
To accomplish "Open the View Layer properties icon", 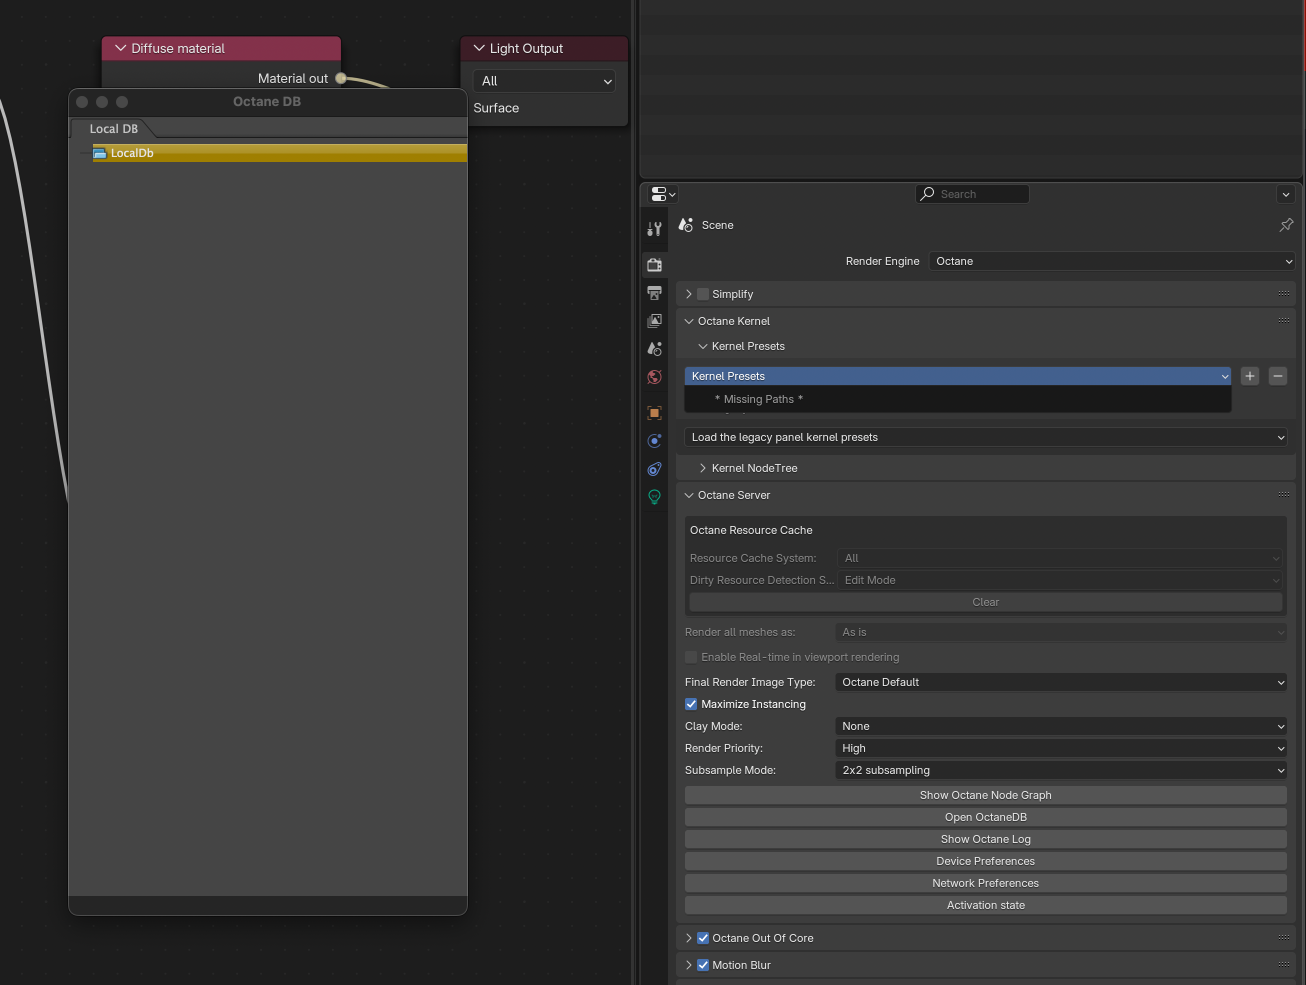I will point(654,321).
